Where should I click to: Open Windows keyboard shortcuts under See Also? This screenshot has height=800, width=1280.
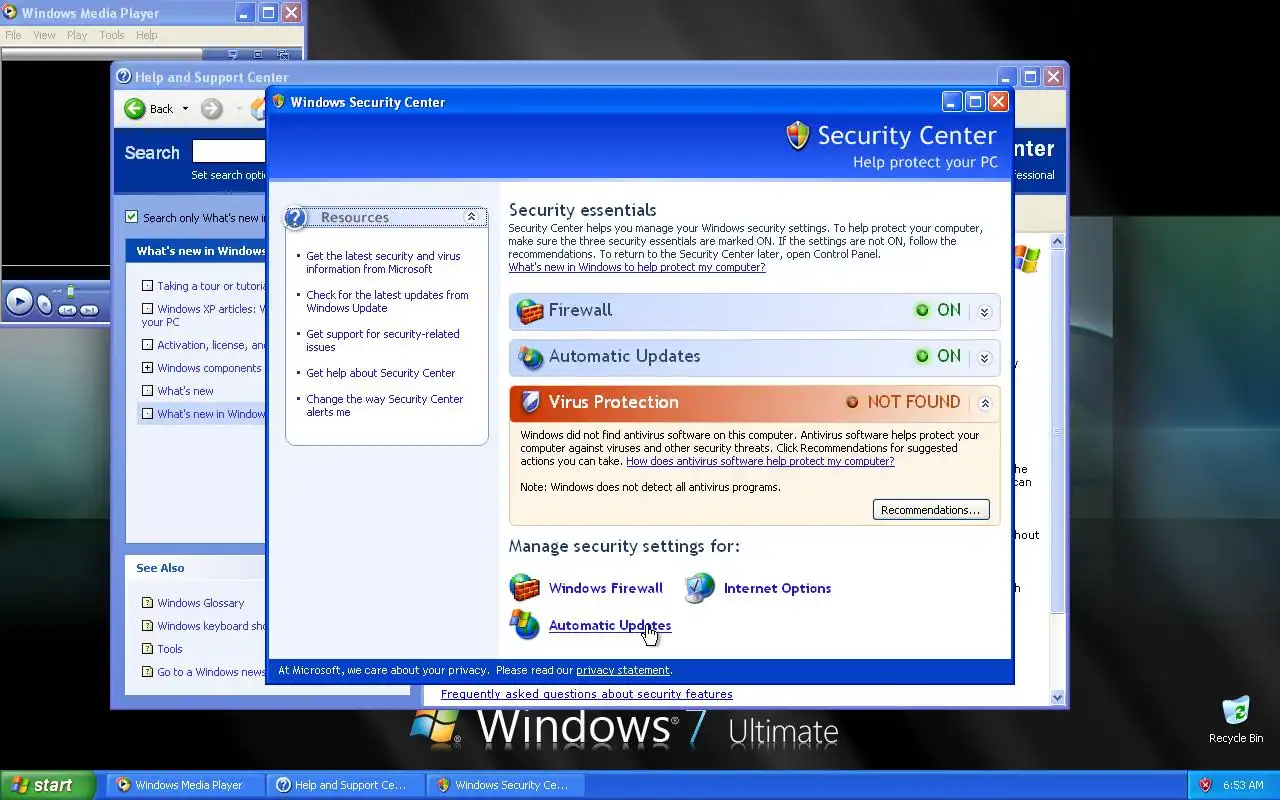pos(211,626)
